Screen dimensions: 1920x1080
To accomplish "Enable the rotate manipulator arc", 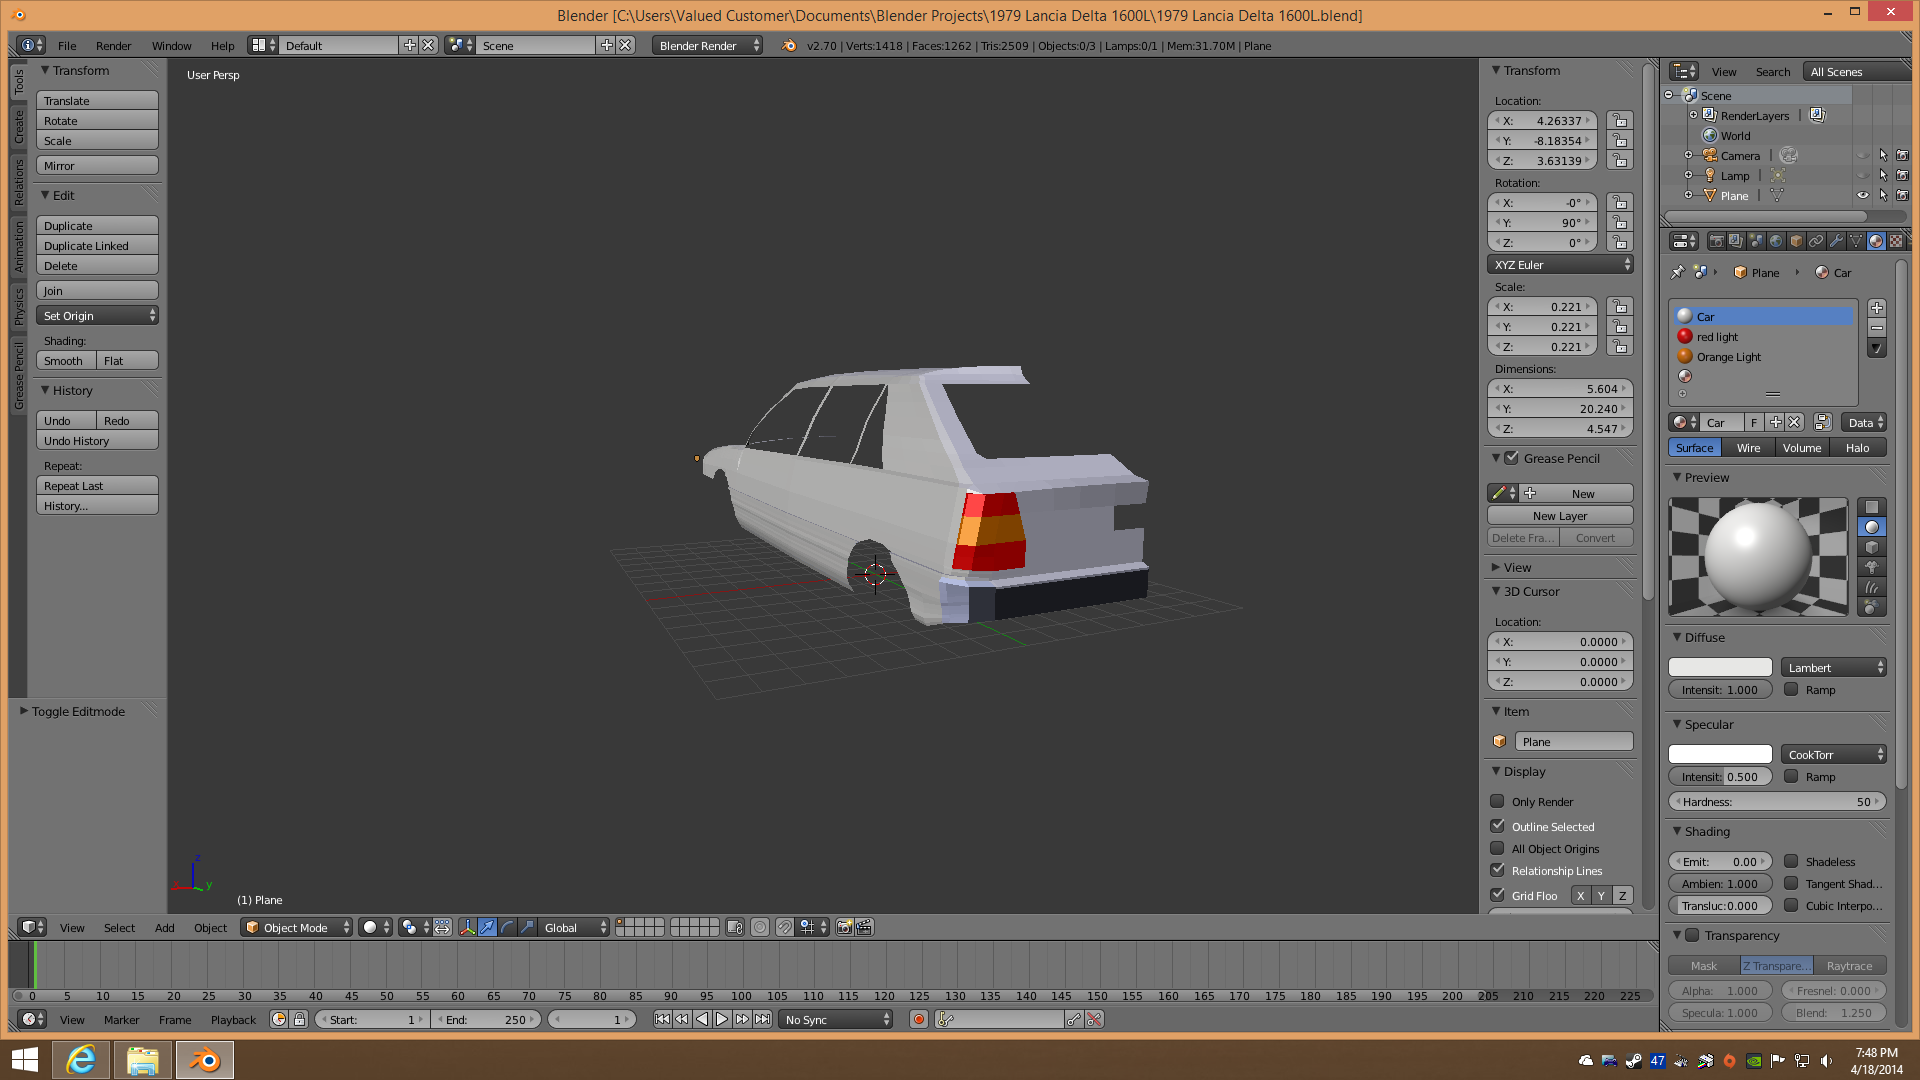I will (507, 927).
